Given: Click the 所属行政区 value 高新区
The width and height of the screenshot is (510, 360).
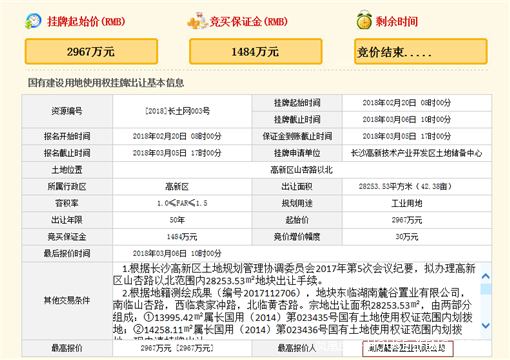Looking at the screenshot, I should click(177, 187).
